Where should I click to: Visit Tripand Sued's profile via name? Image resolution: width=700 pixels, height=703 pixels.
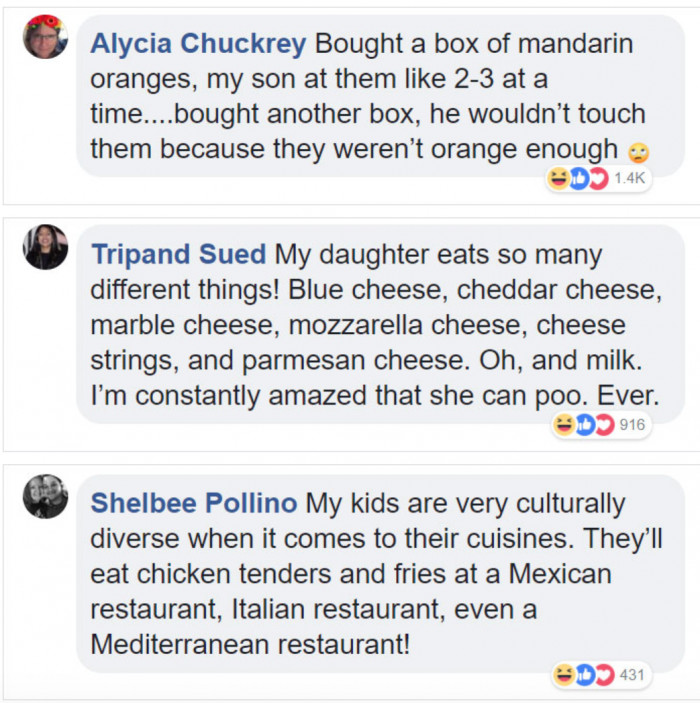click(x=179, y=255)
